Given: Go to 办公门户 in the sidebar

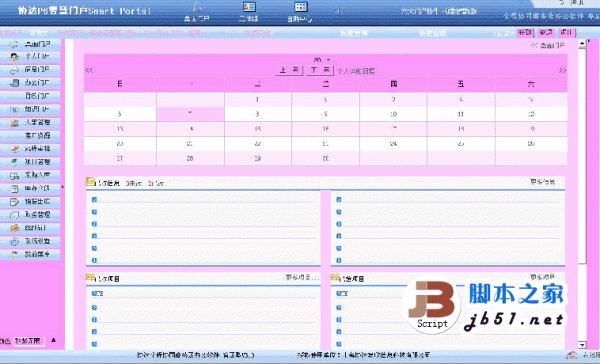Looking at the screenshot, I should coord(30,83).
